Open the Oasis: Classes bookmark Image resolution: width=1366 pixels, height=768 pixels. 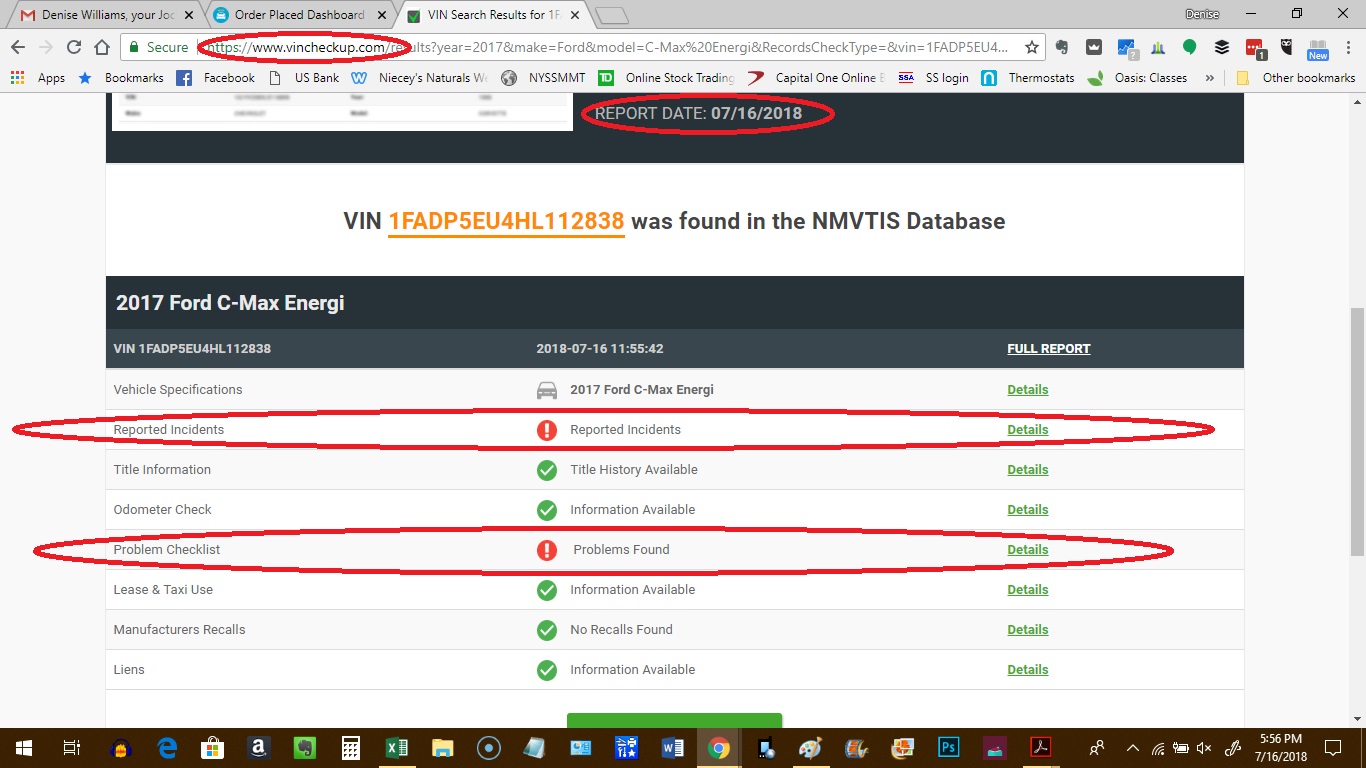(x=1137, y=77)
